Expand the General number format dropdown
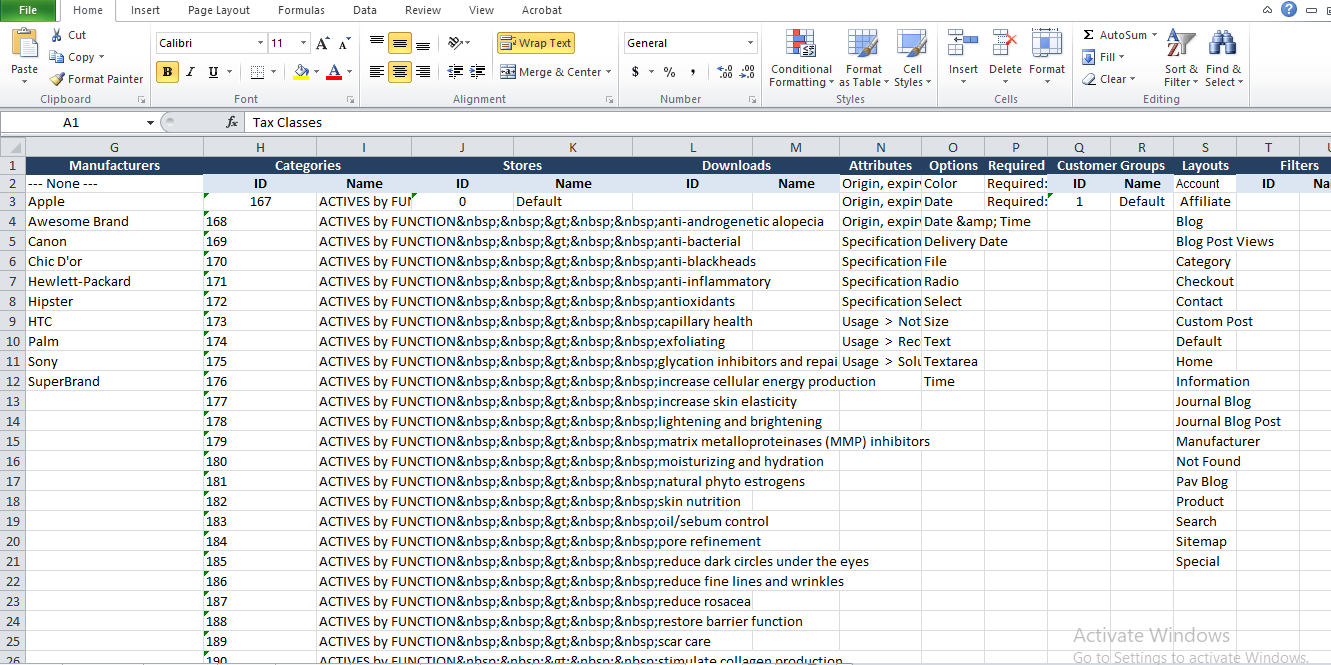 point(750,43)
